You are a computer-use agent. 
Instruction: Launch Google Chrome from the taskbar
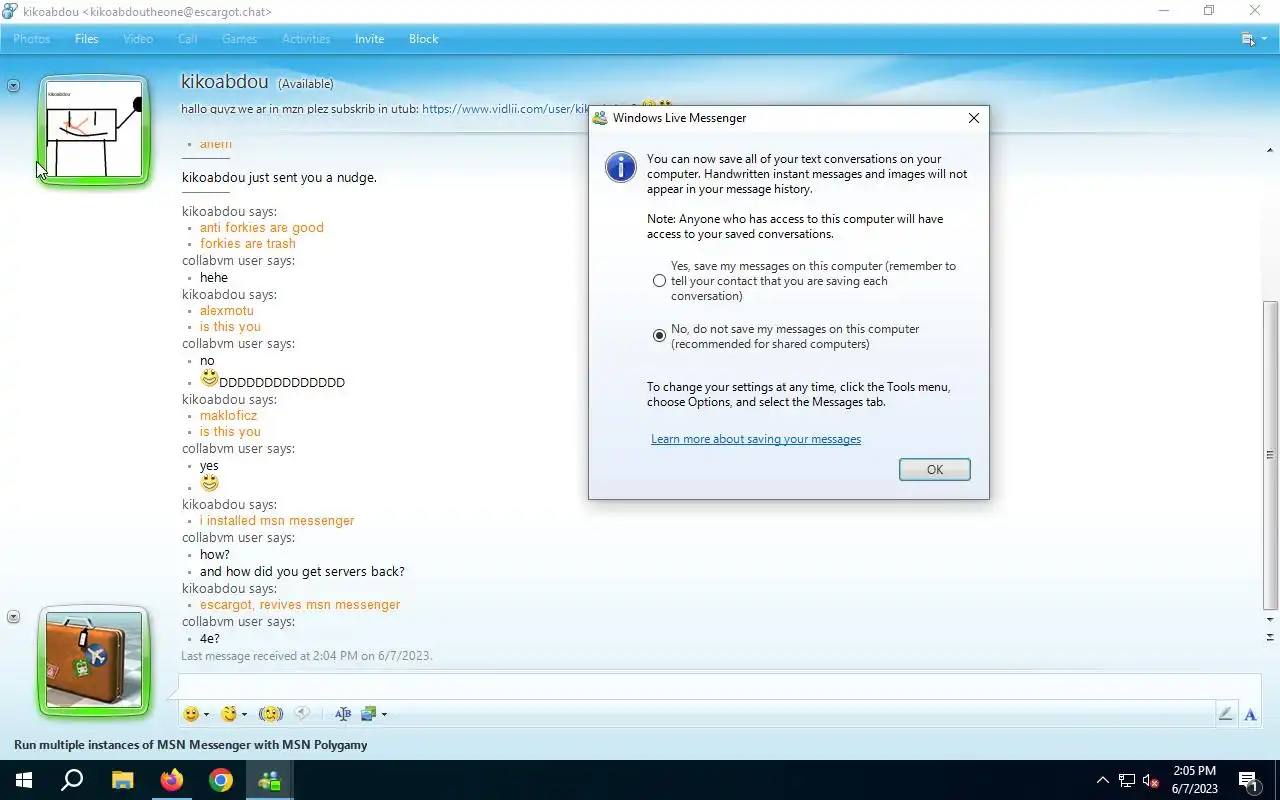(221, 780)
